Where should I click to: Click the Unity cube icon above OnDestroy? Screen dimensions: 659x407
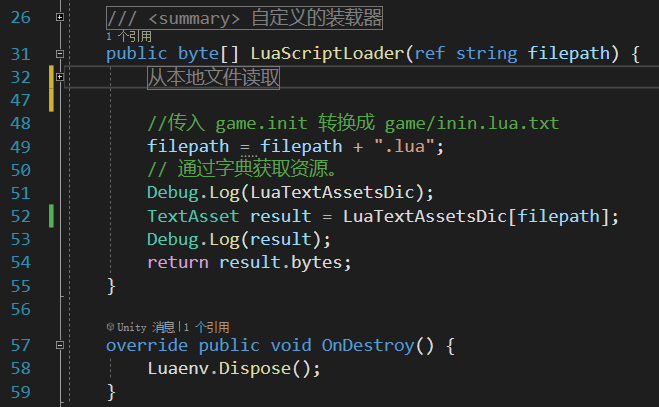point(110,327)
